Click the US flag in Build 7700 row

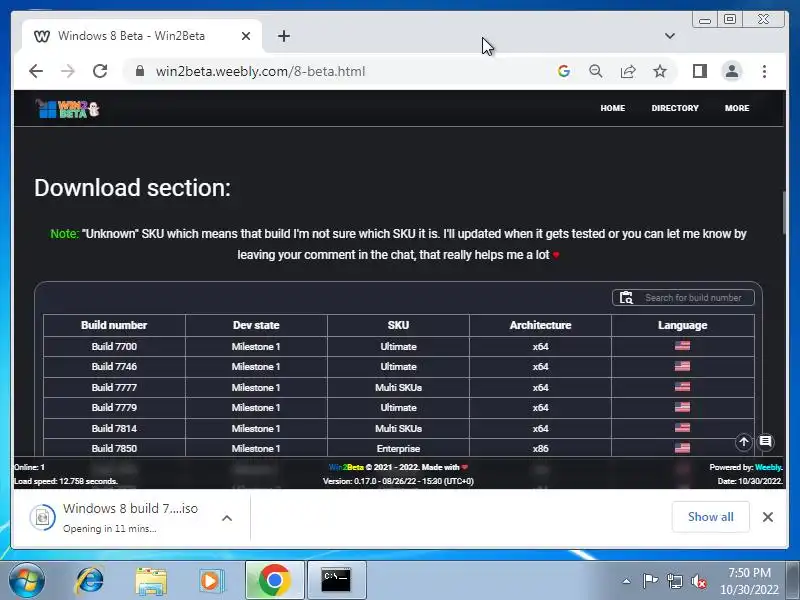point(682,346)
